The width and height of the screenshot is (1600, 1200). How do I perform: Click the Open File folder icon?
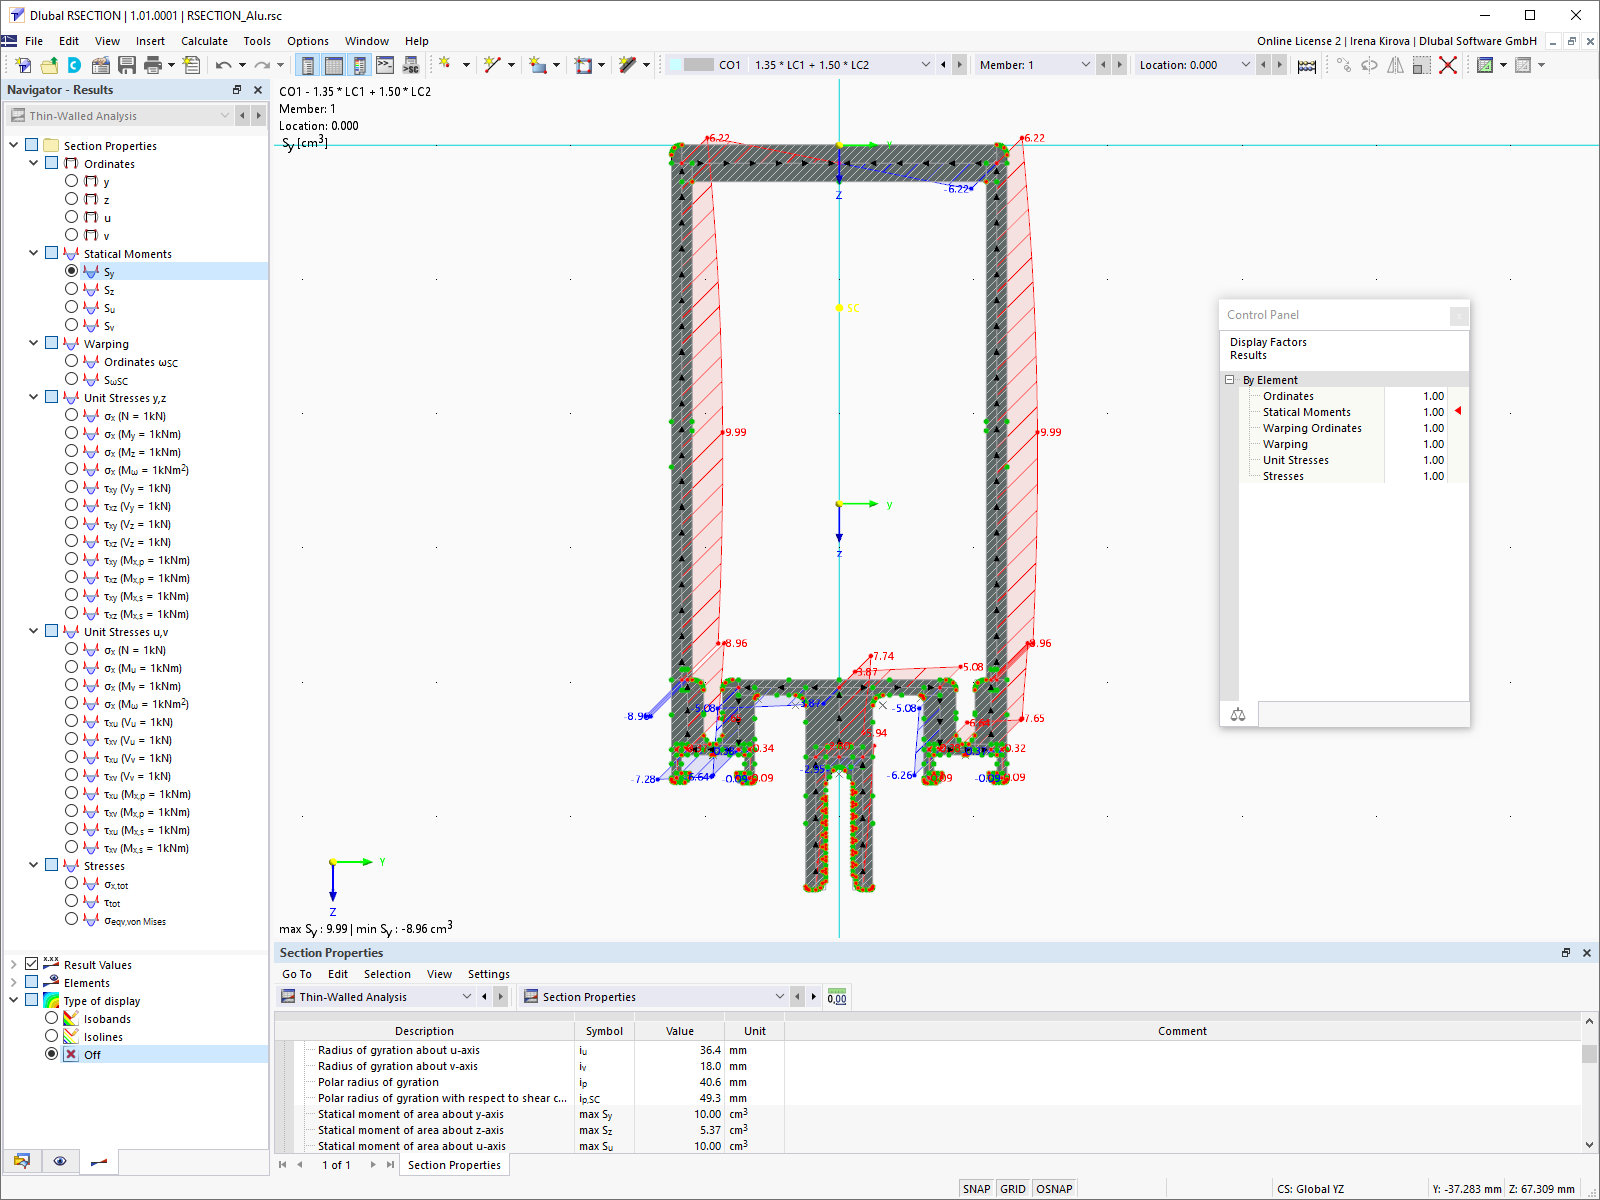pos(49,65)
